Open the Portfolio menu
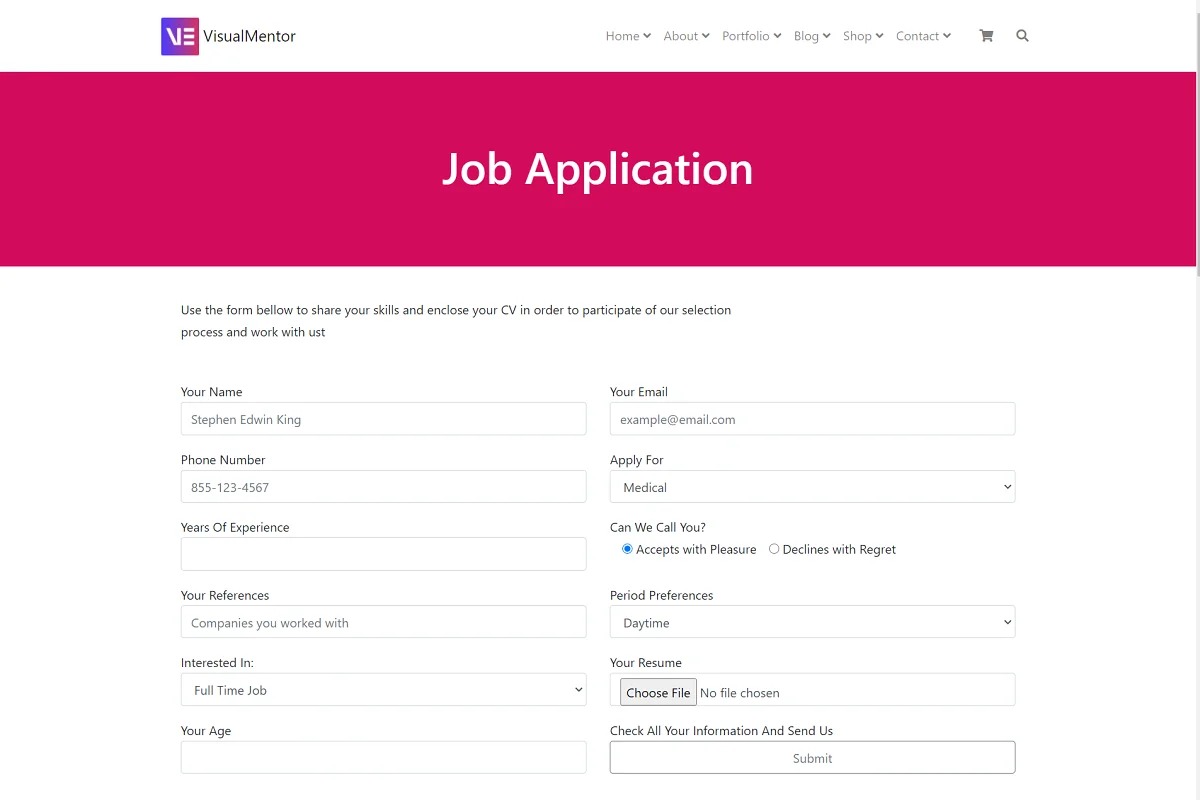 [x=751, y=36]
